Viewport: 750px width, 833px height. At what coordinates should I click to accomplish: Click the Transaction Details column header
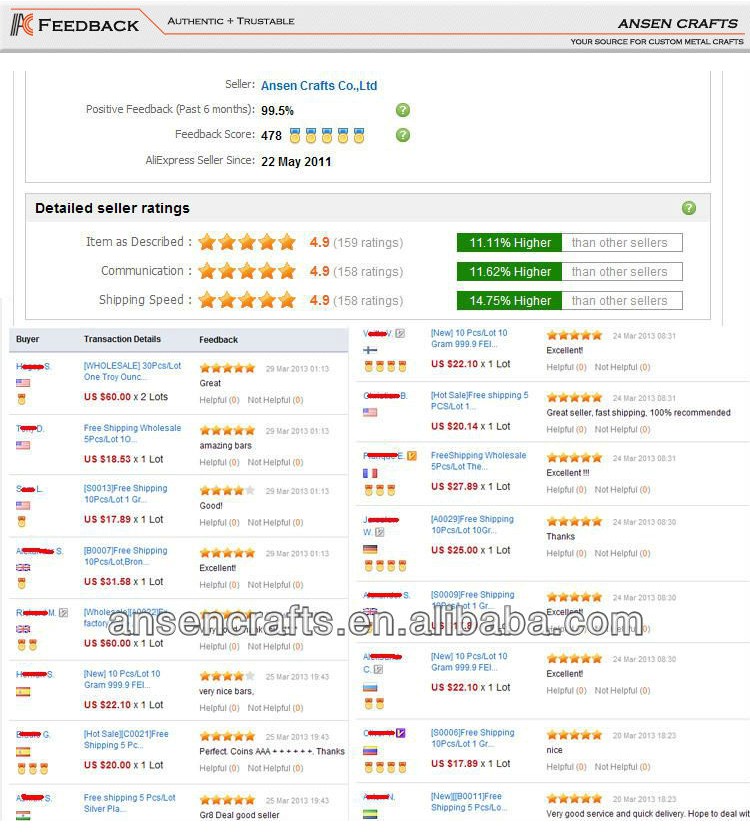tap(122, 339)
